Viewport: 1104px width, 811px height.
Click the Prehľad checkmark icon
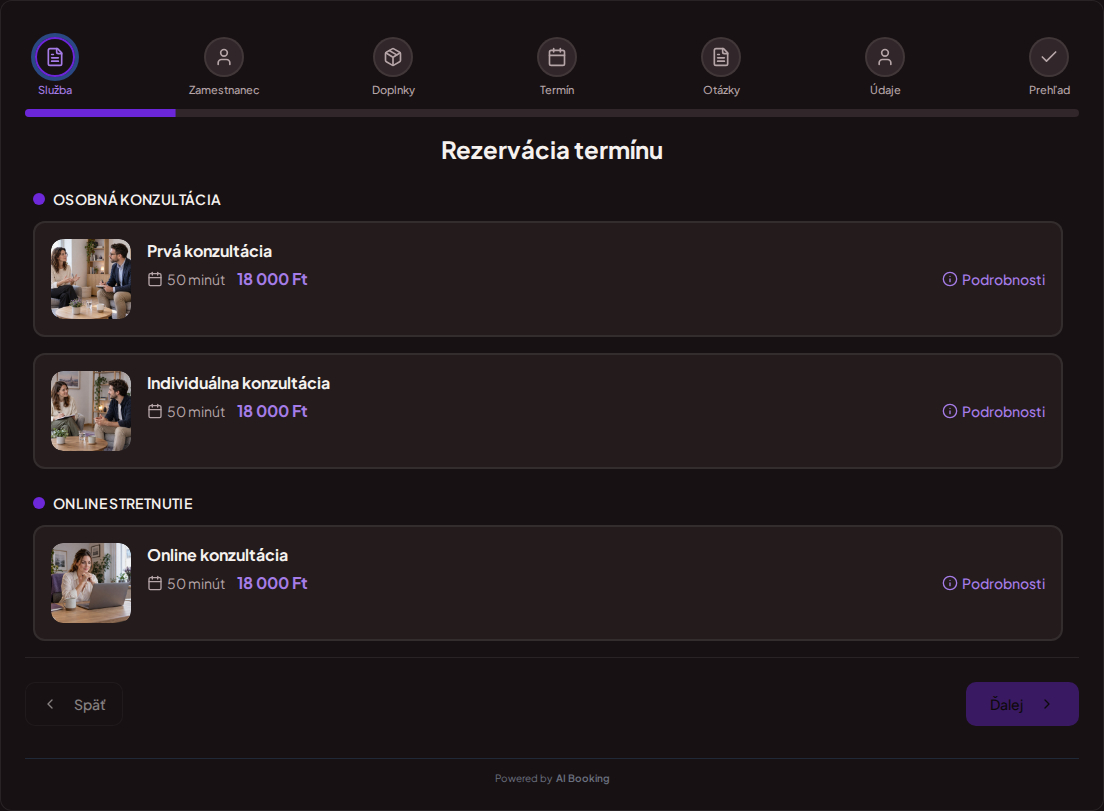(x=1049, y=57)
